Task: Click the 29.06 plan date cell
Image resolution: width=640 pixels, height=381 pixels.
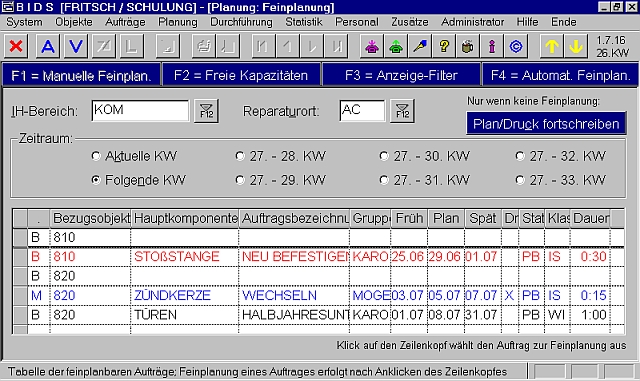Action: [446, 257]
